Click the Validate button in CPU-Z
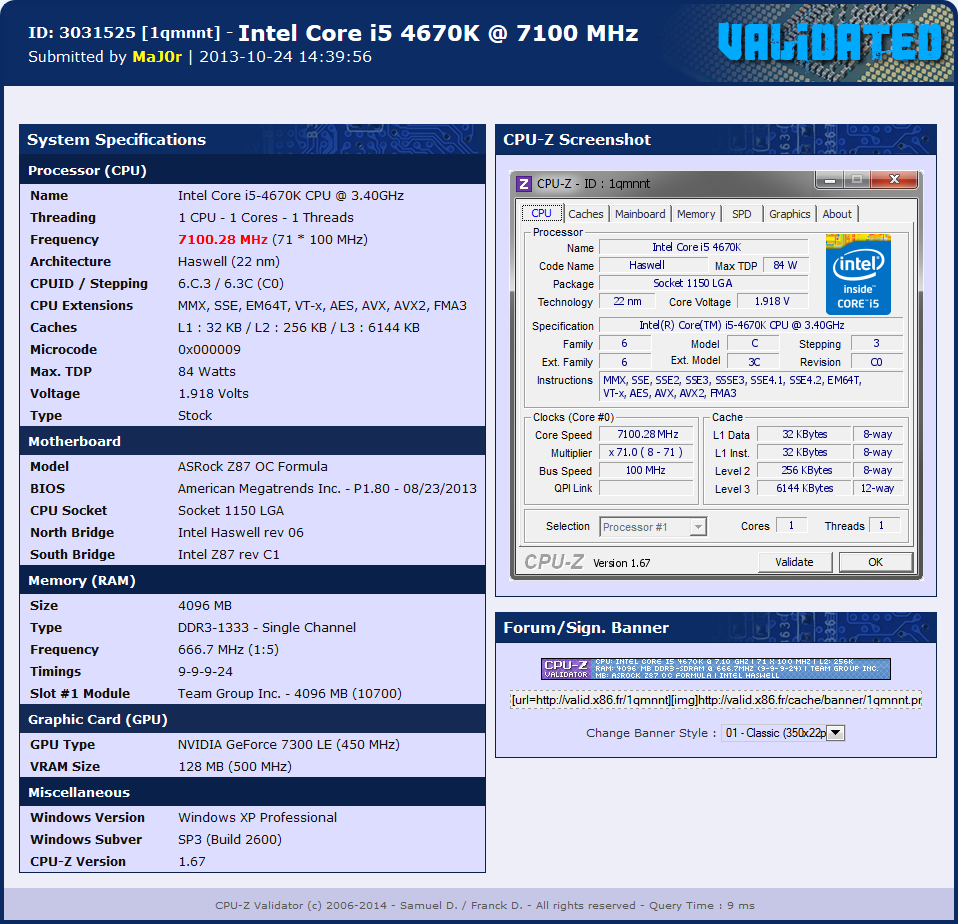Viewport: 958px width, 924px height. pyautogui.click(x=794, y=562)
